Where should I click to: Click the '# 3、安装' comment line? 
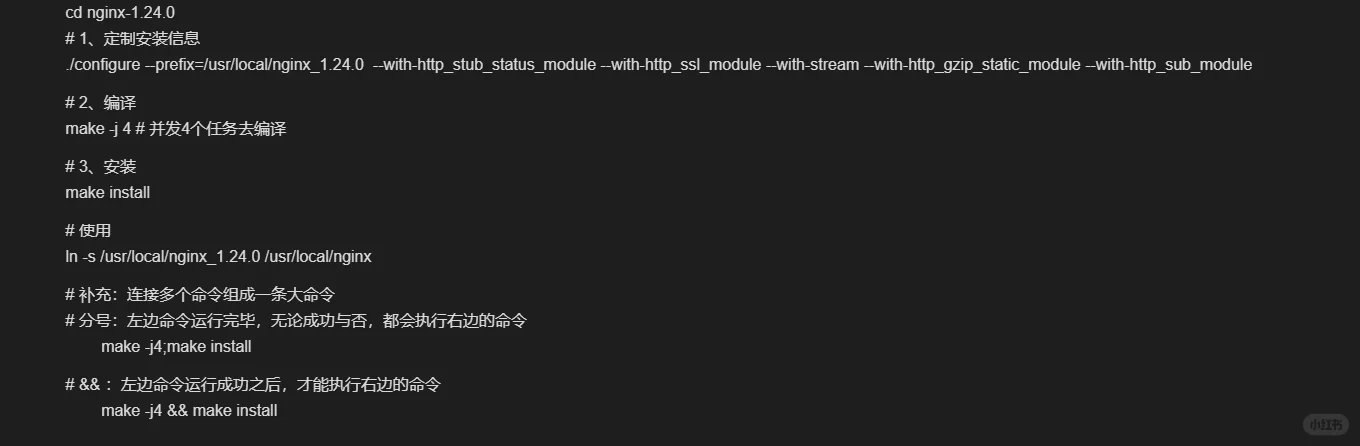point(100,167)
